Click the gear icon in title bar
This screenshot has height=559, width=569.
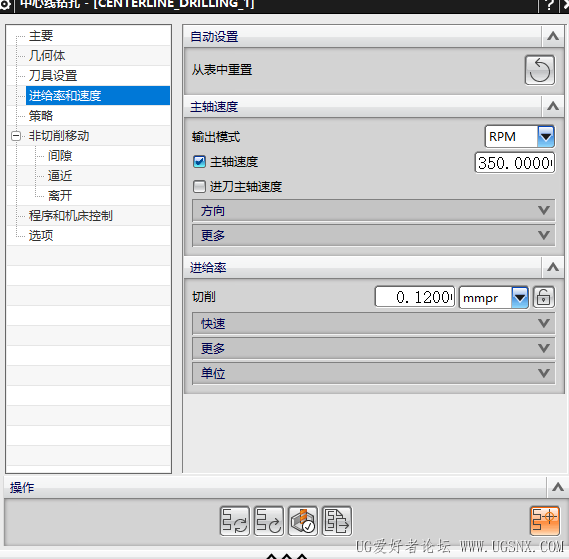click(5, 5)
